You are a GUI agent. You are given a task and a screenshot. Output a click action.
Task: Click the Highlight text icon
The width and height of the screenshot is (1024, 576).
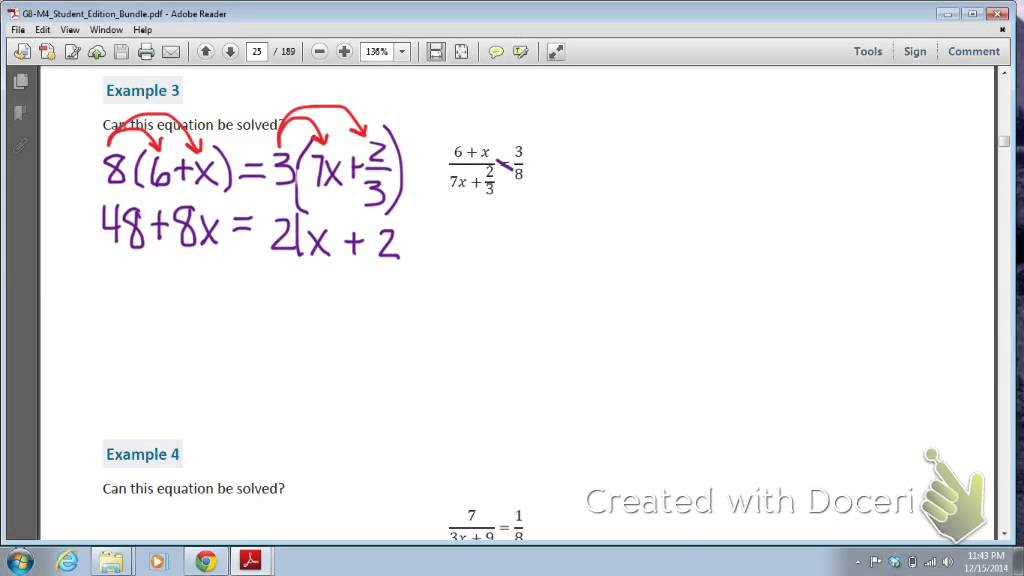click(x=520, y=52)
